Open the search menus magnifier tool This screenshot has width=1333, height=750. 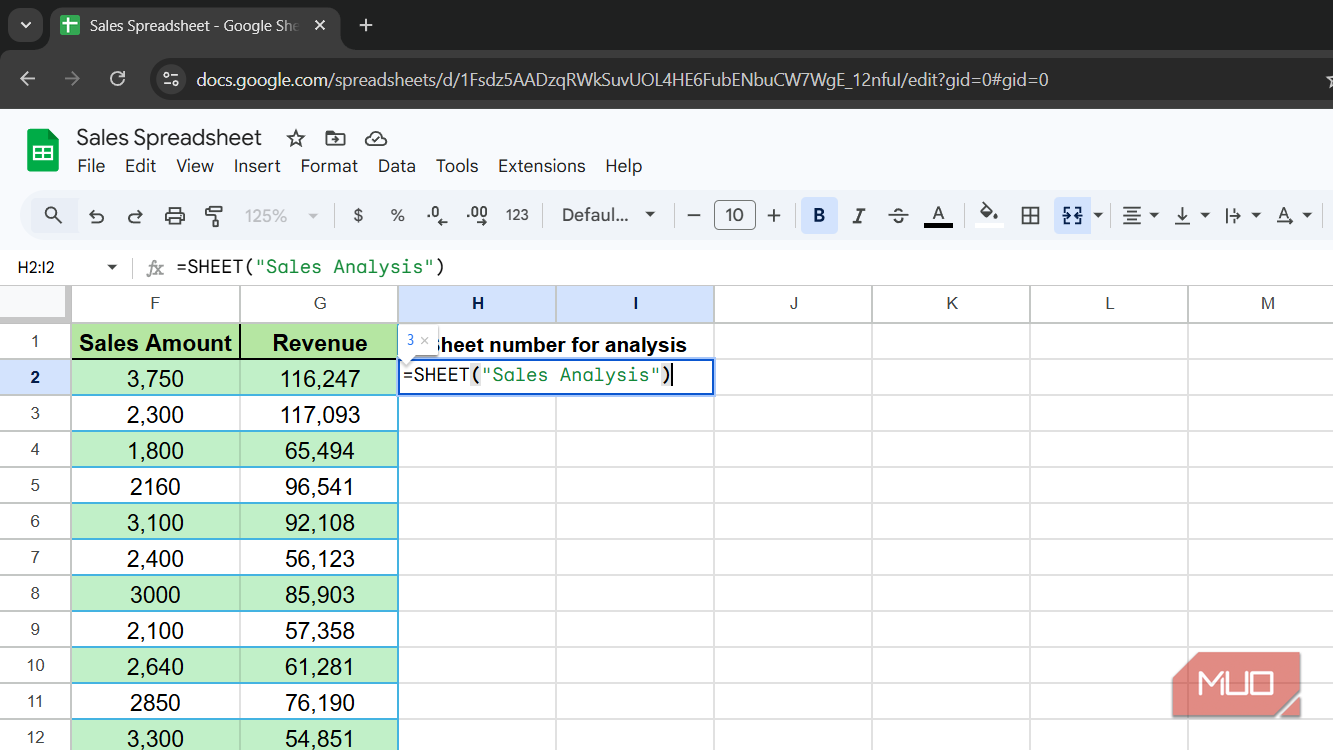click(x=54, y=215)
